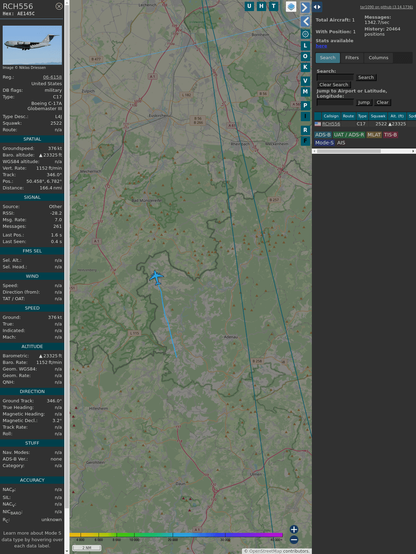416x554 pixels.
Task: Click the FMS SEL section header
Action: (32, 251)
